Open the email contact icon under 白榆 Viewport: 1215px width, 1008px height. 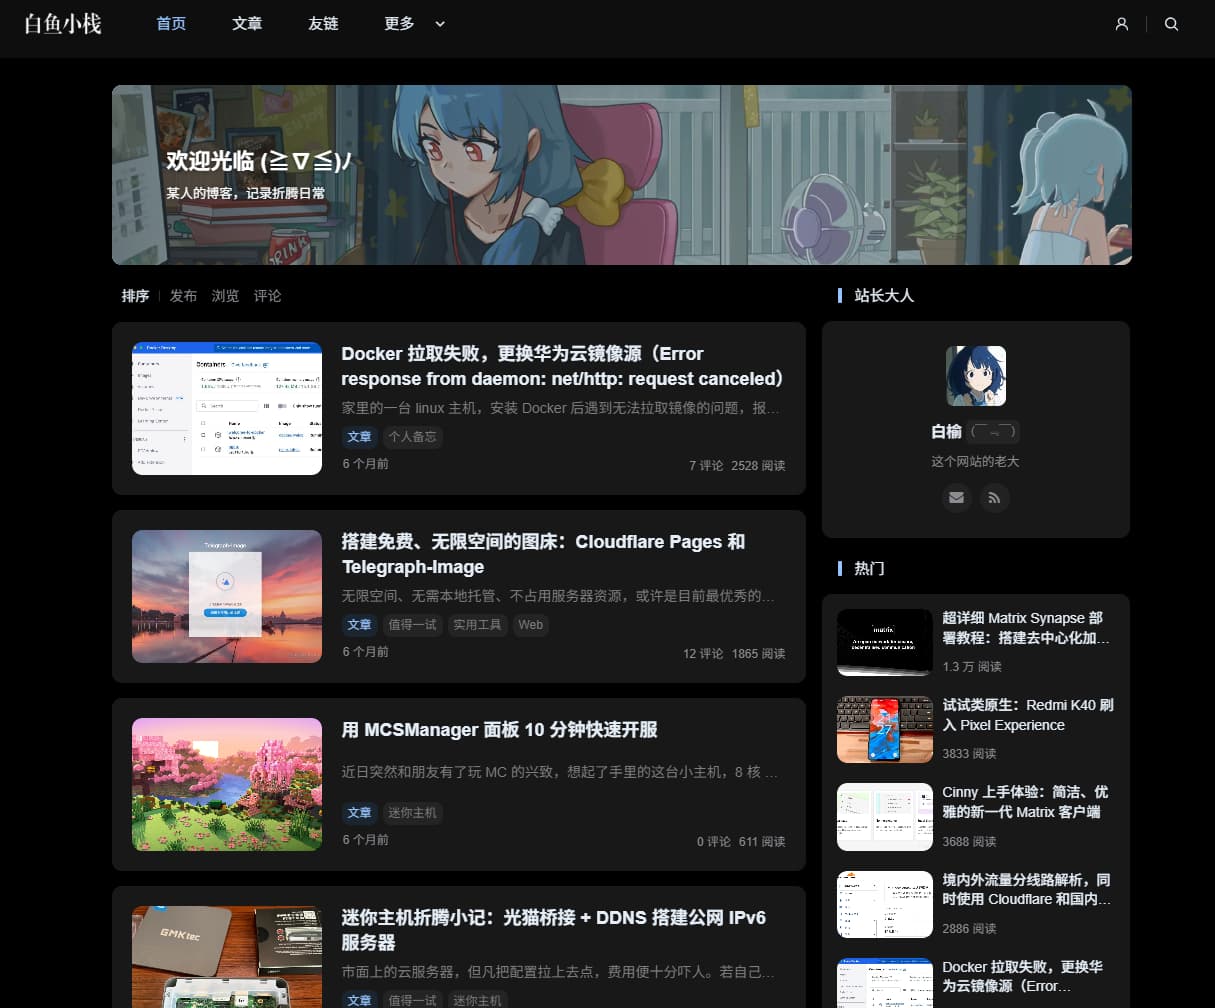click(956, 497)
